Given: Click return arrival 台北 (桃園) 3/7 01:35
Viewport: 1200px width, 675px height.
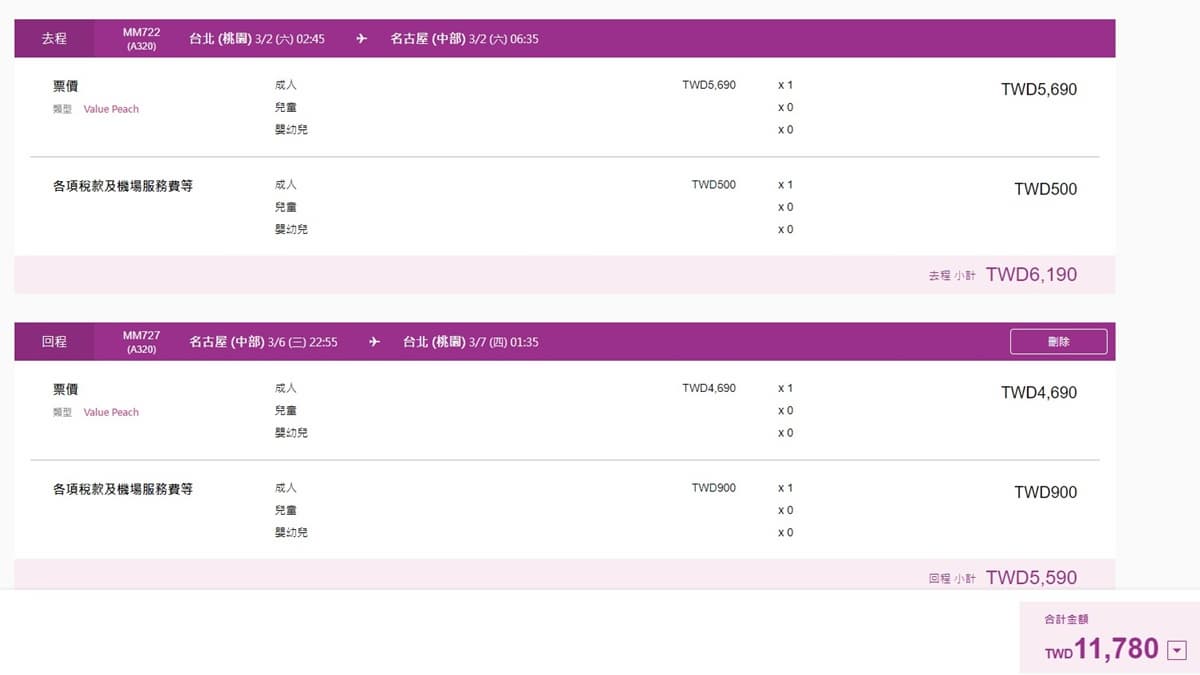Looking at the screenshot, I should [x=470, y=342].
